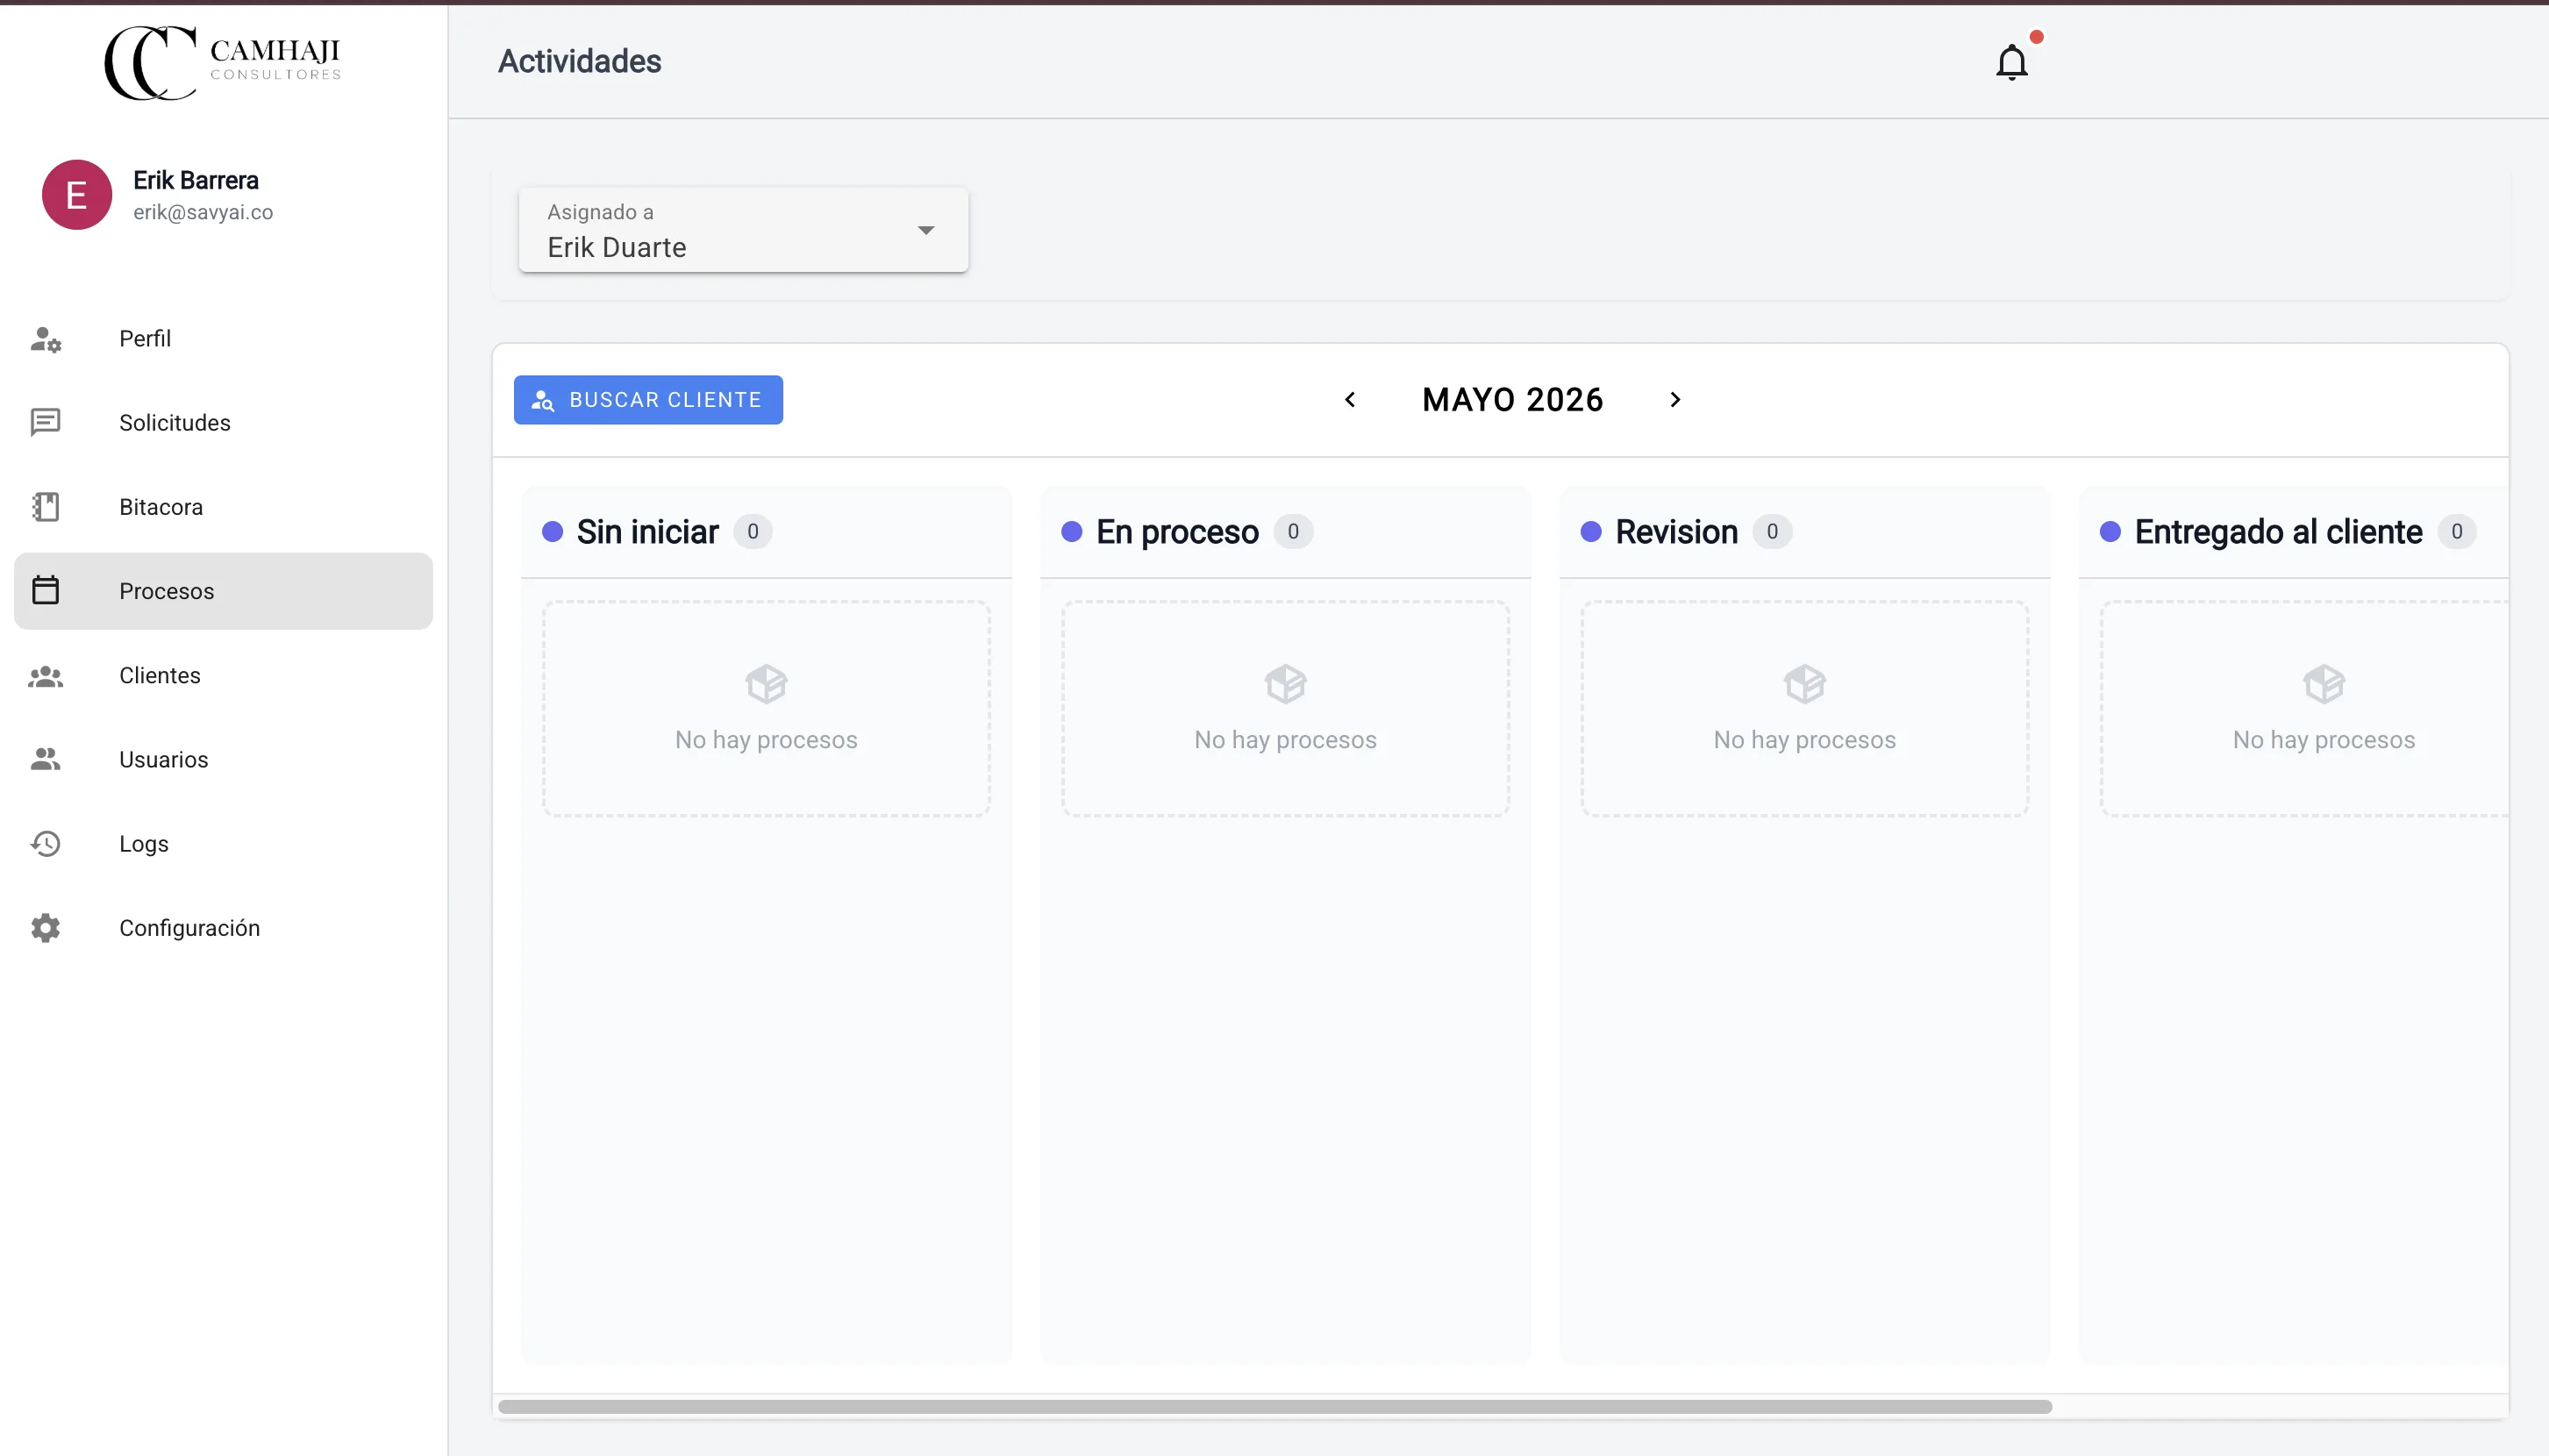Screen dimensions: 2549x1456
Task: Click the empty box icon under Sin iniciar
Action: click(x=766, y=685)
